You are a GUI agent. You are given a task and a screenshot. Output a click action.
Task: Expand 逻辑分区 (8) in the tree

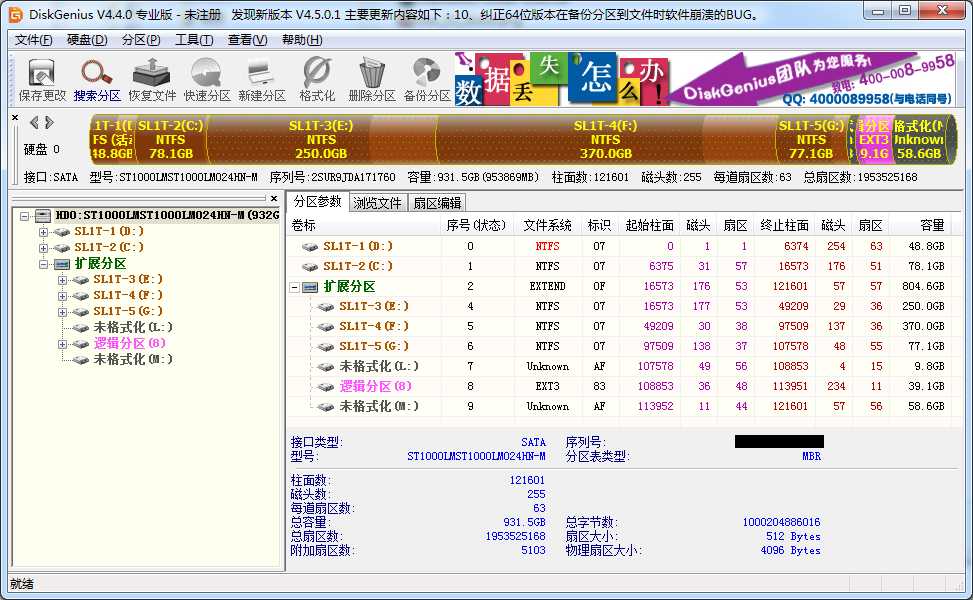(62, 344)
